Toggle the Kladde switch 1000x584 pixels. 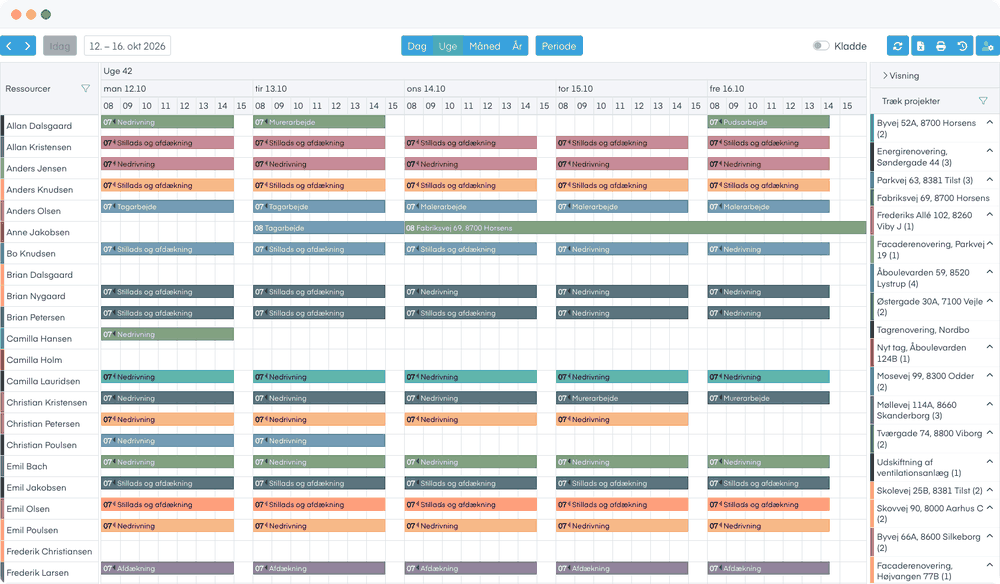(821, 46)
